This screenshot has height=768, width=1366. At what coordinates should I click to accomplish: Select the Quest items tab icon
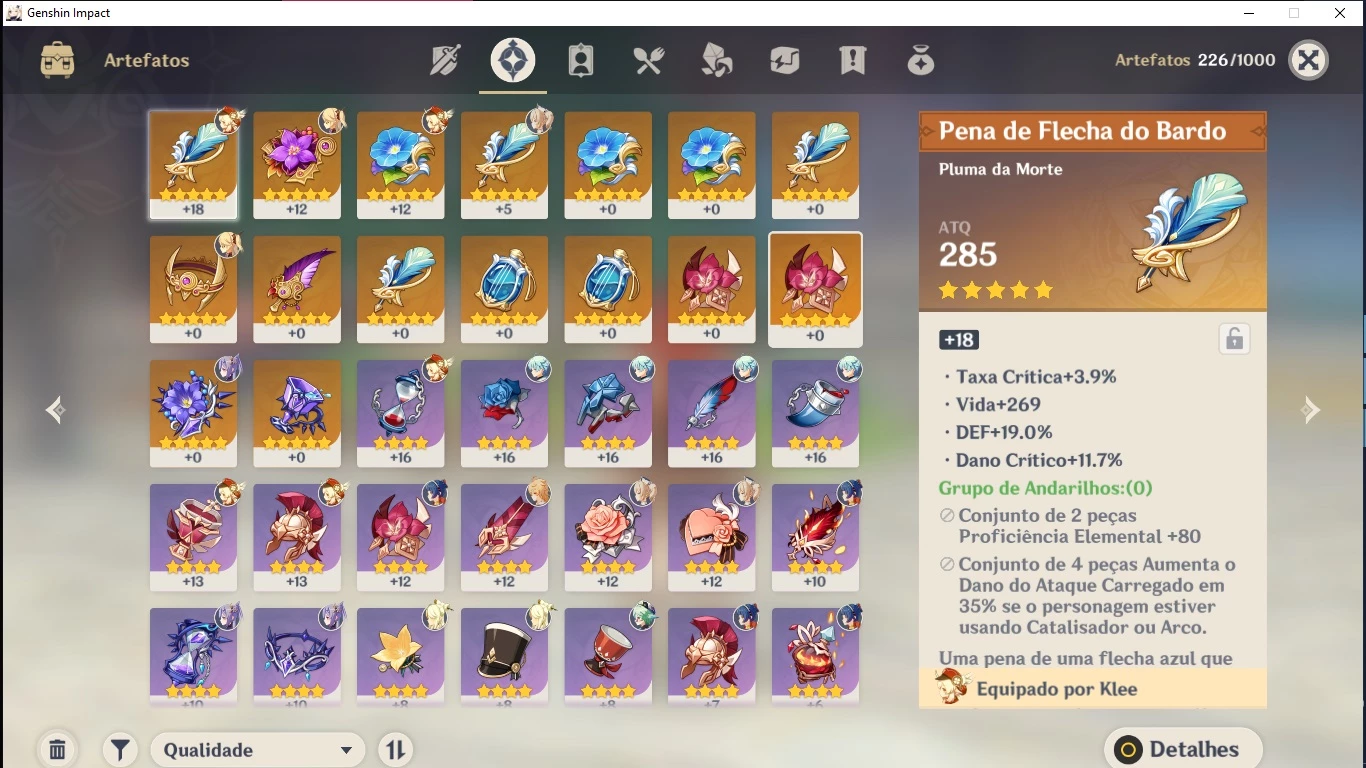point(853,60)
